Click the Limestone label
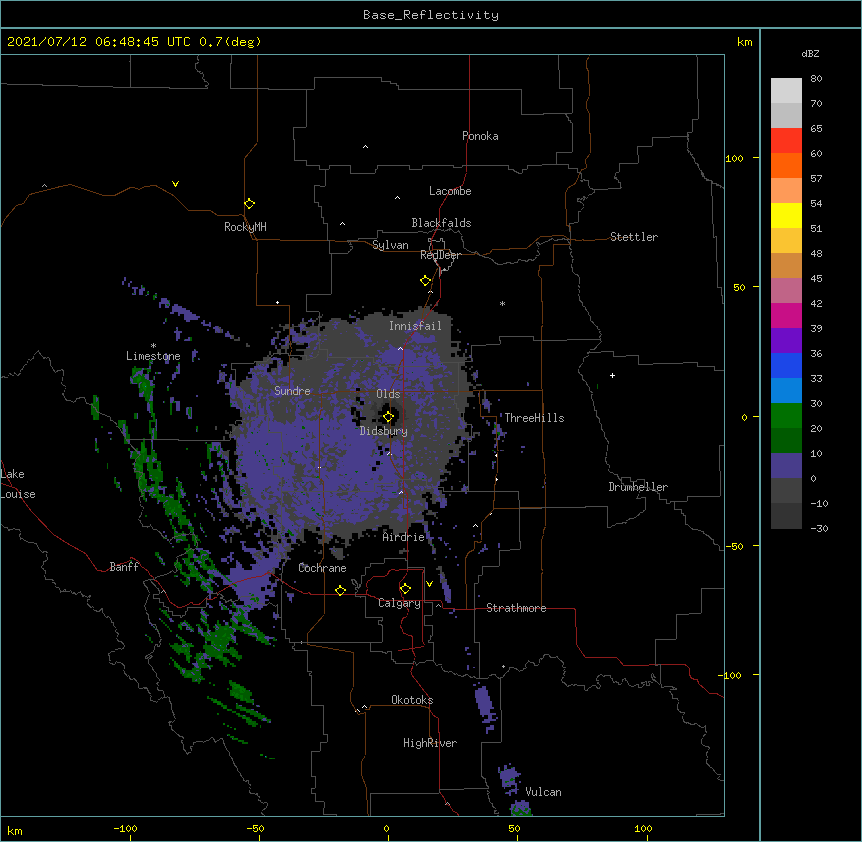862x842 pixels. click(x=153, y=356)
